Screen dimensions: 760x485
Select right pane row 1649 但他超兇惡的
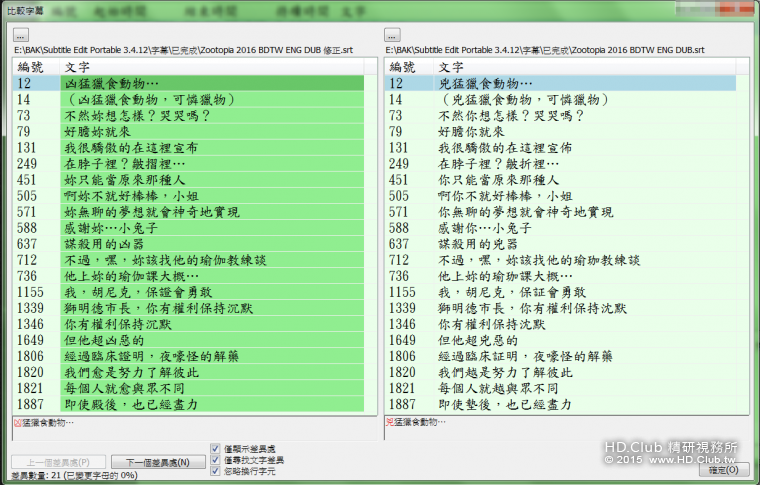tap(561, 340)
